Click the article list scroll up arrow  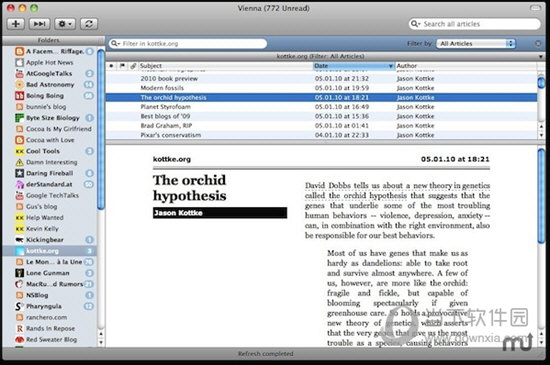tap(541, 127)
